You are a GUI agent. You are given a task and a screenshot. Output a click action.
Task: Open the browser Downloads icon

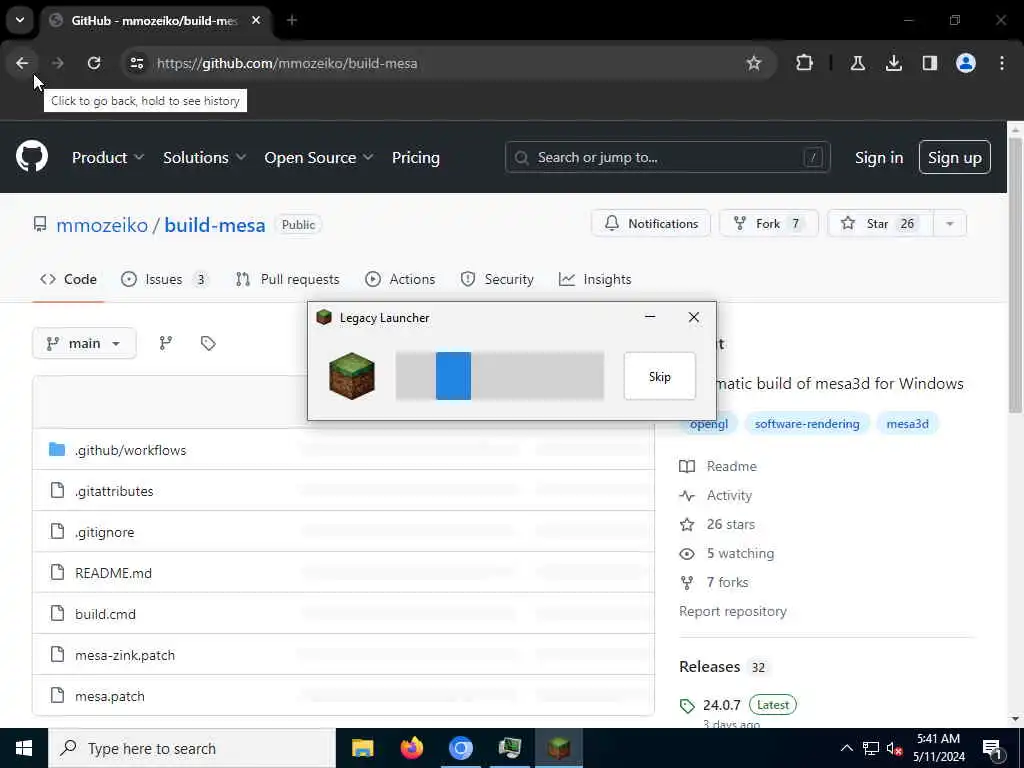(893, 63)
